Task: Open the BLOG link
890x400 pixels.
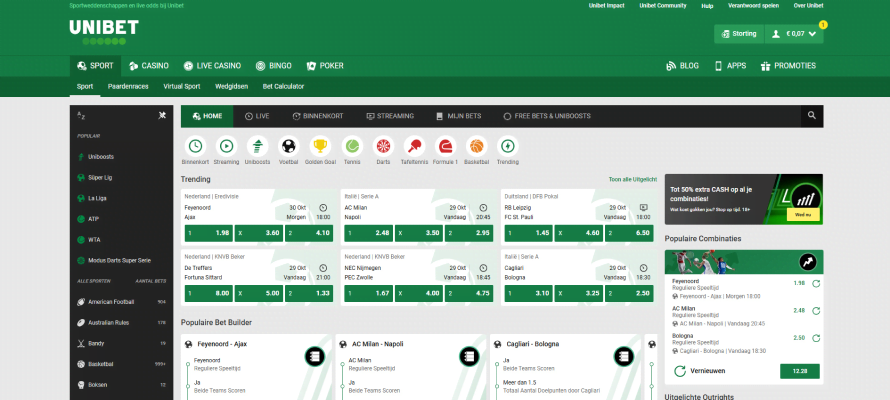Action: (682, 66)
